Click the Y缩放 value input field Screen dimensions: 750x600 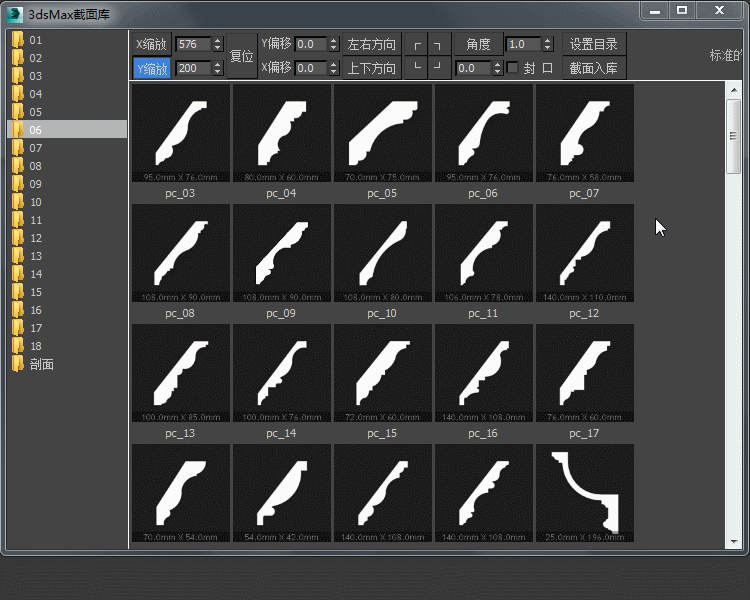(193, 68)
